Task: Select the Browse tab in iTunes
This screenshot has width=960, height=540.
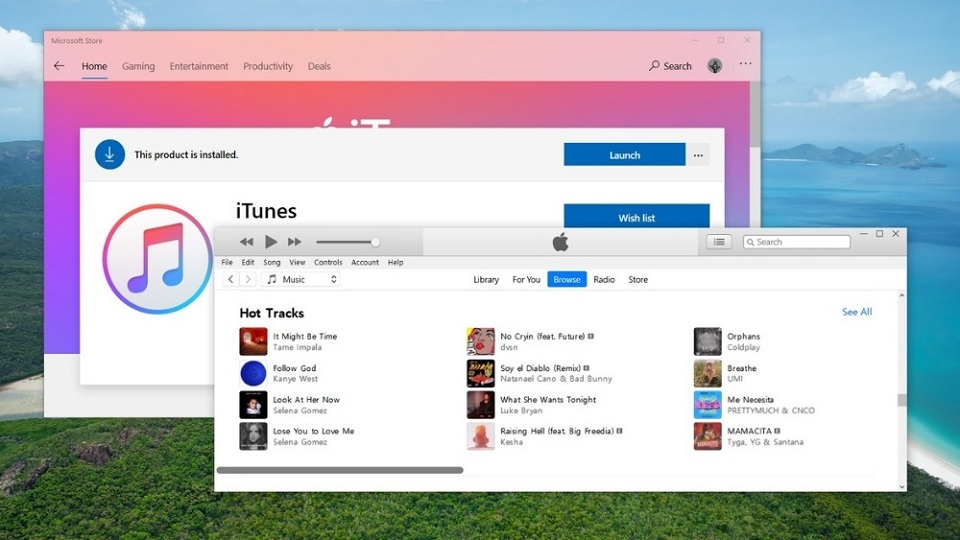Action: tap(567, 279)
